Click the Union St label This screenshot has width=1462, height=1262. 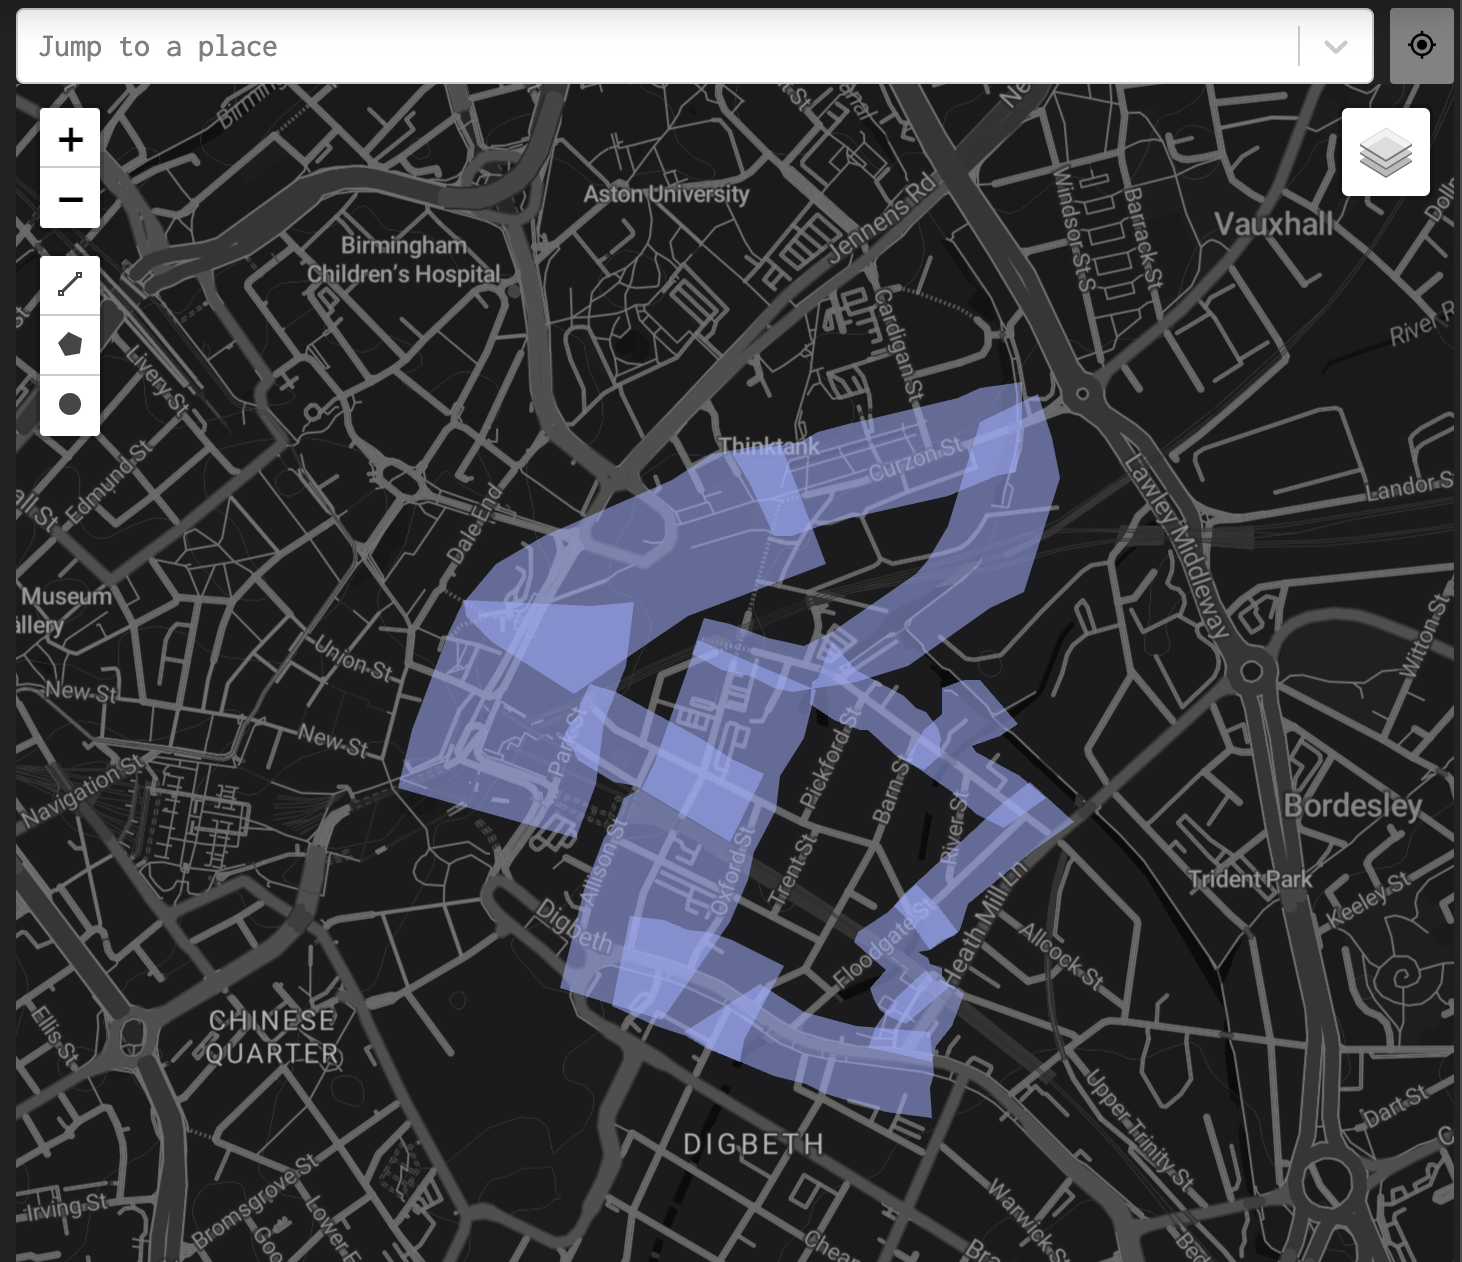point(354,659)
